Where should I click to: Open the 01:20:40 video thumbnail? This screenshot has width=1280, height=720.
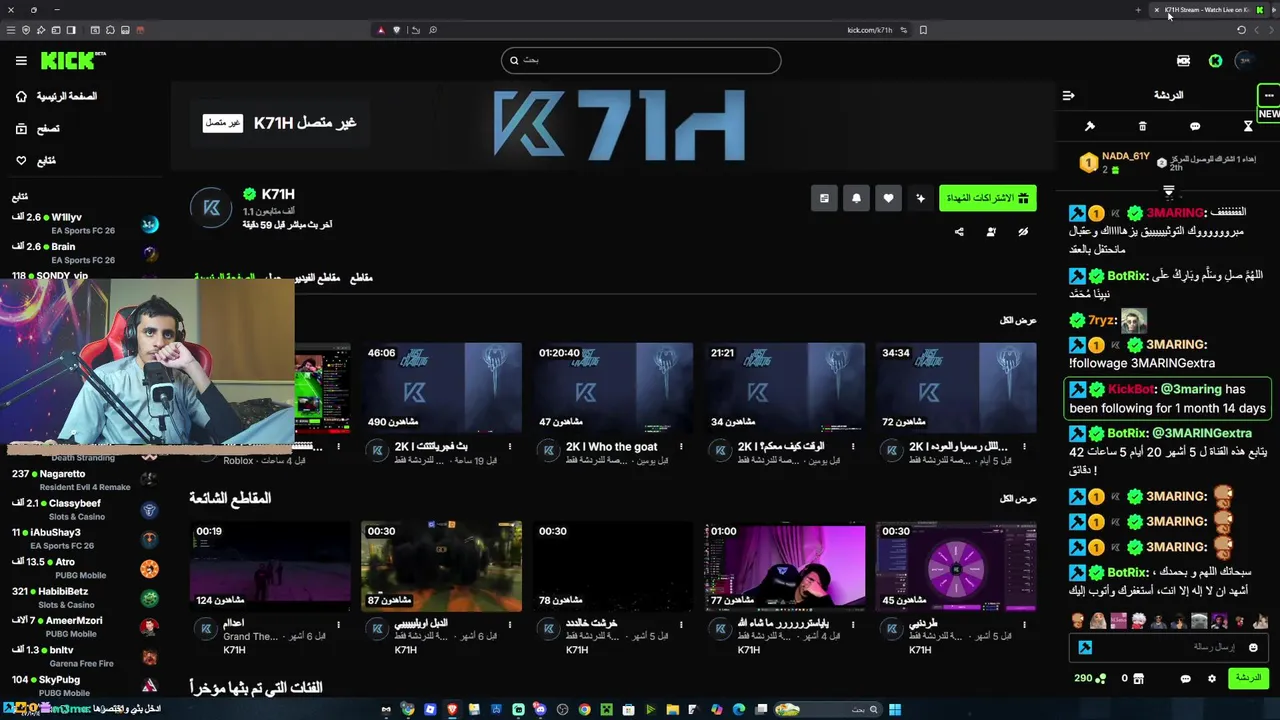(x=613, y=388)
